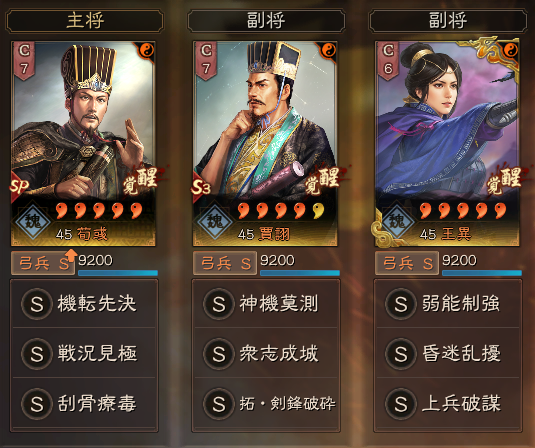The height and width of the screenshot is (448, 535).
Task: Select the middle 副将 header above 賈詡
Action: [266, 21]
